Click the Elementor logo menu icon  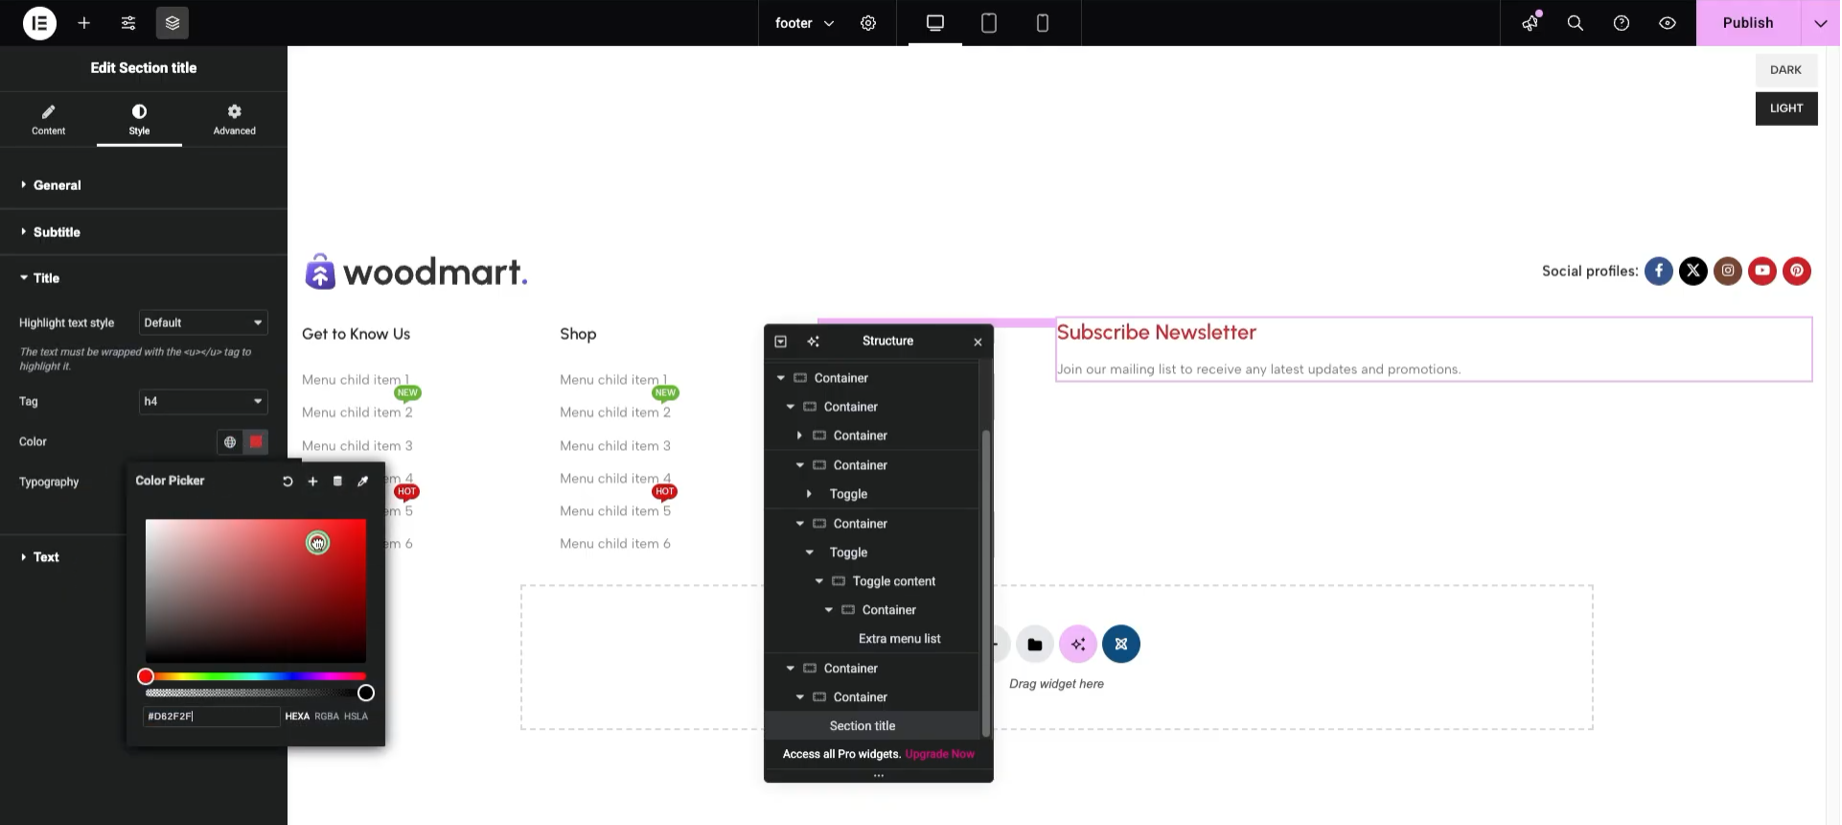(39, 23)
